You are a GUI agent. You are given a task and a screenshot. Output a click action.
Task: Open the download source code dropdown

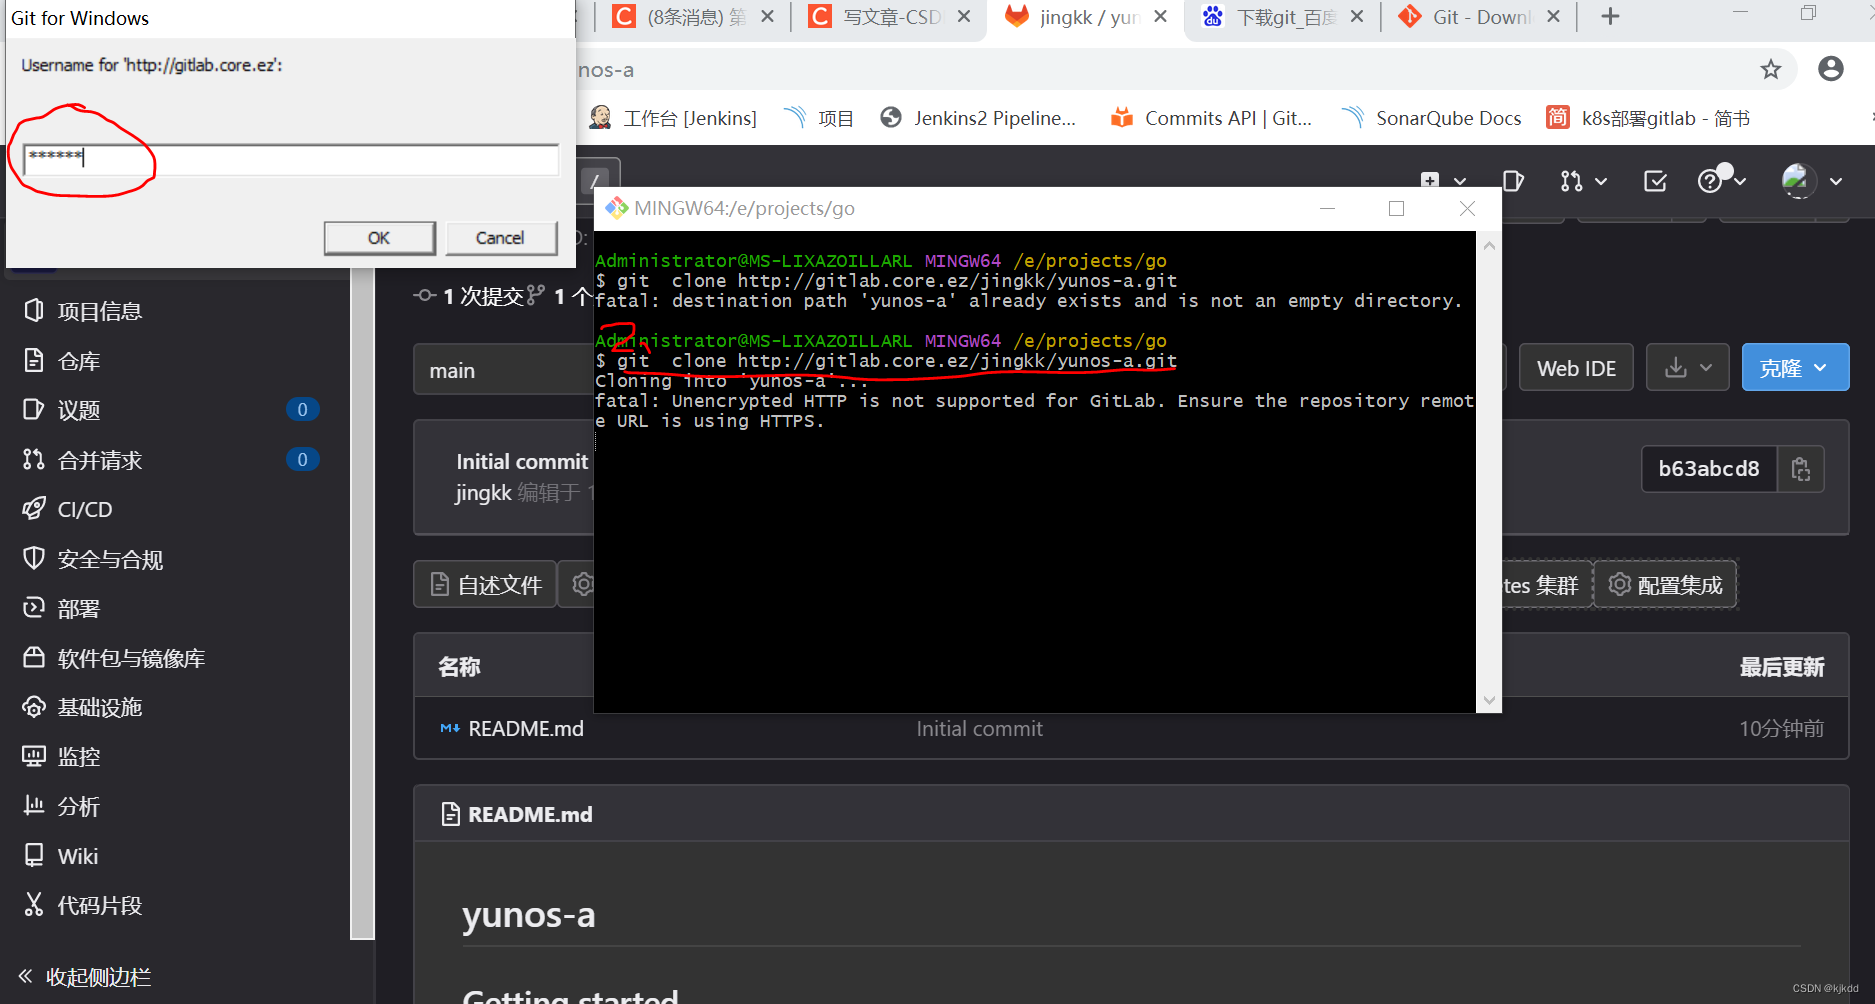1688,368
